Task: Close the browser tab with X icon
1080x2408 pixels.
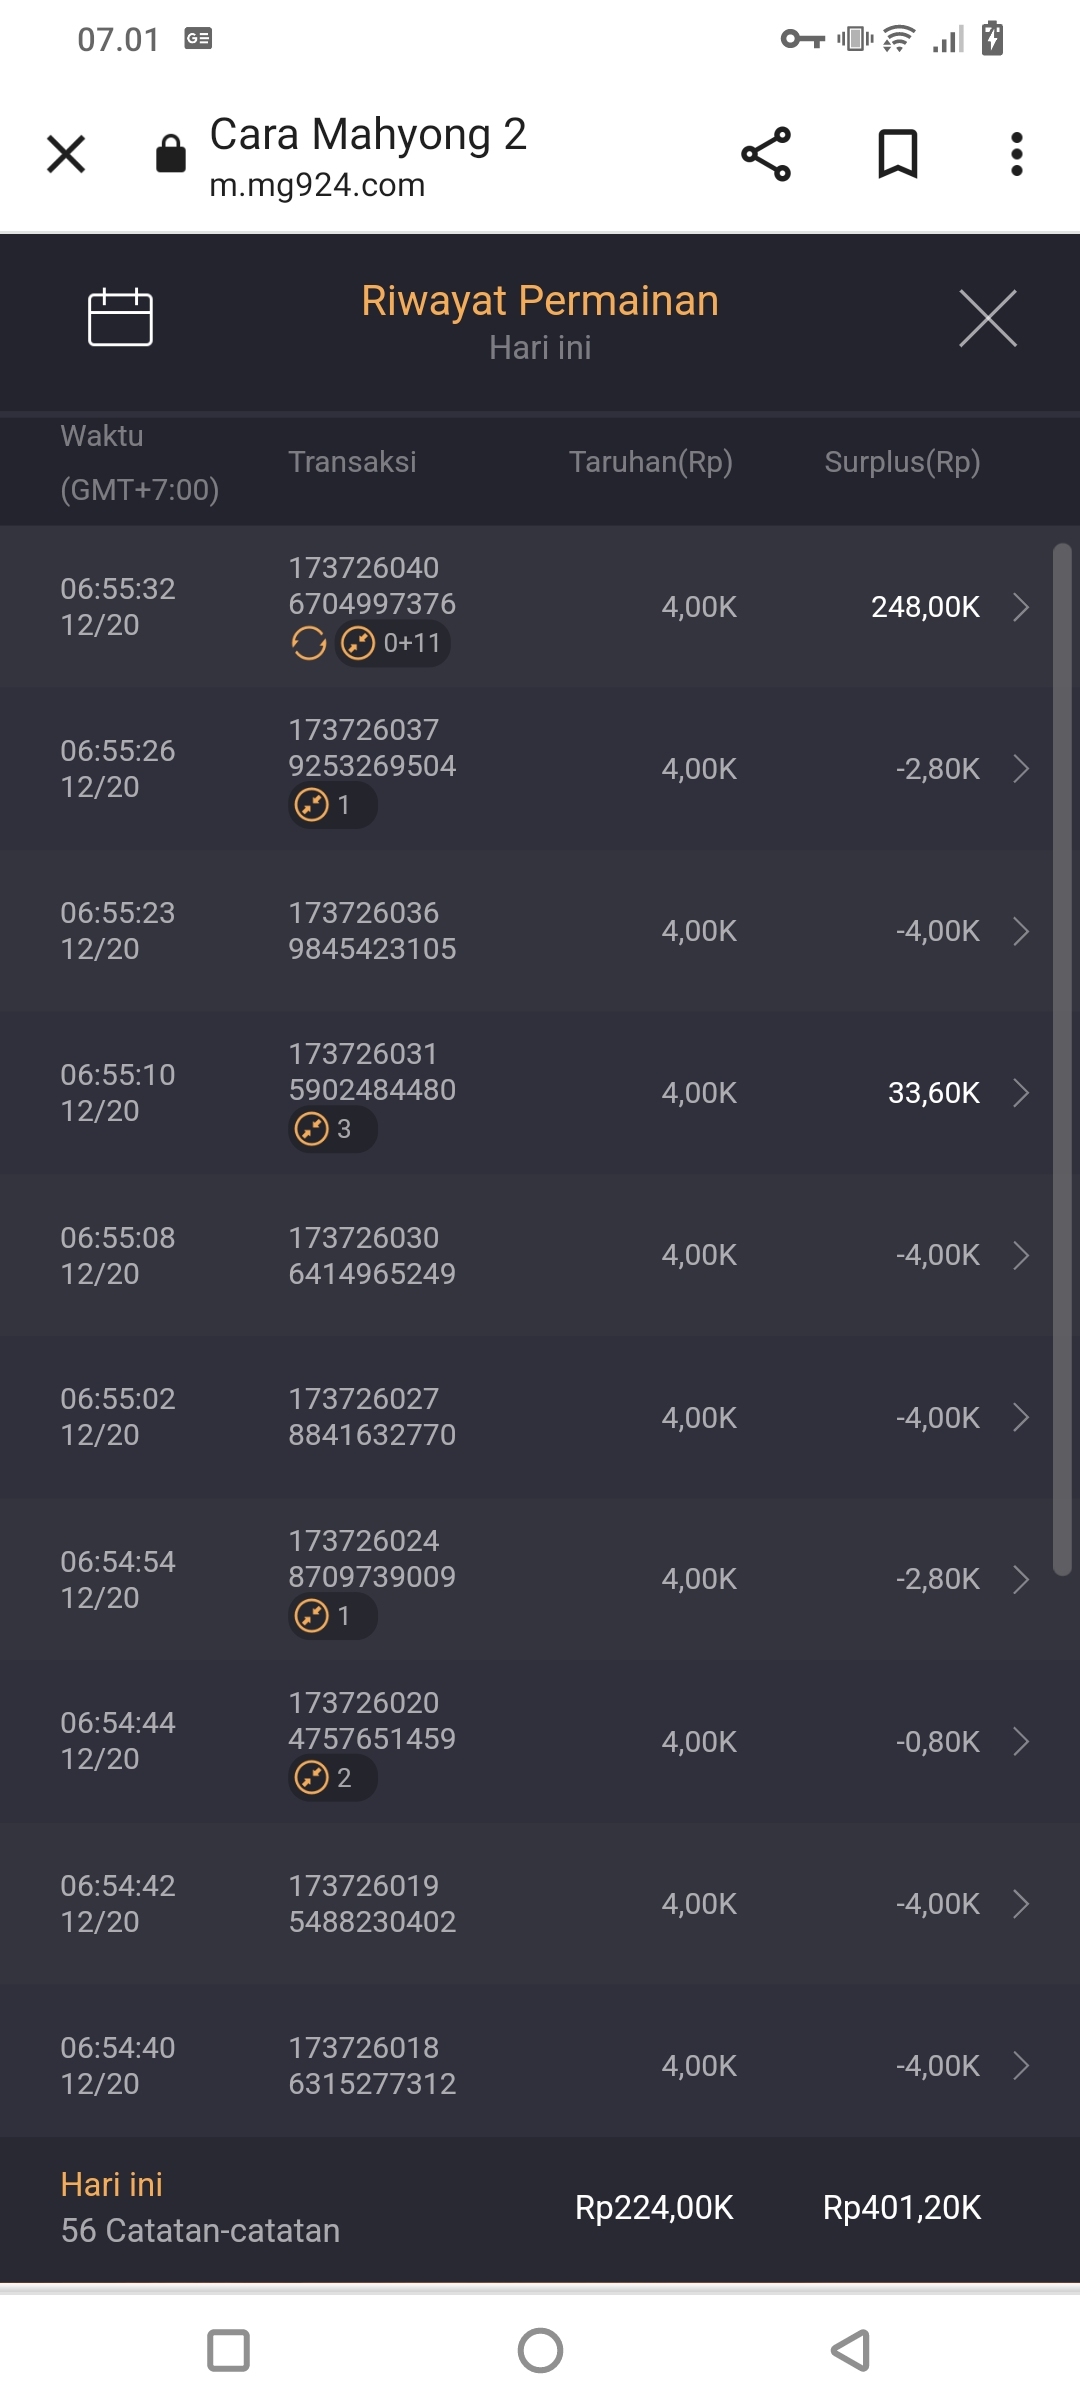Action: 66,155
